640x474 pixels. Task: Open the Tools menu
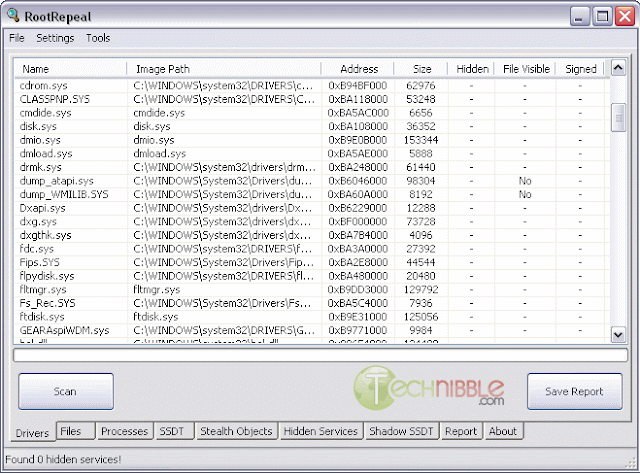(x=98, y=38)
